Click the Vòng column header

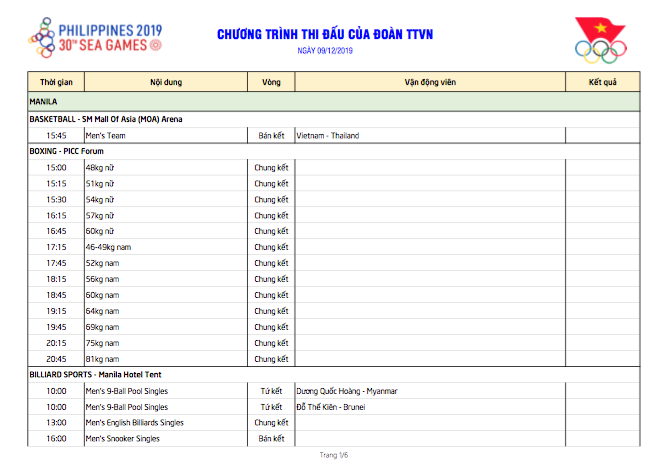[x=271, y=82]
